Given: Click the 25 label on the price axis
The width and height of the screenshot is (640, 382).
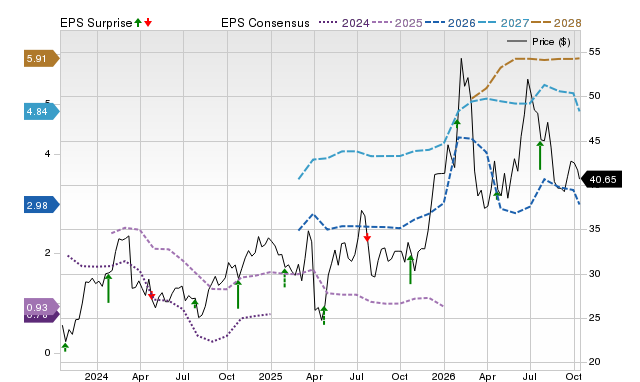Looking at the screenshot, I should pos(594,318).
